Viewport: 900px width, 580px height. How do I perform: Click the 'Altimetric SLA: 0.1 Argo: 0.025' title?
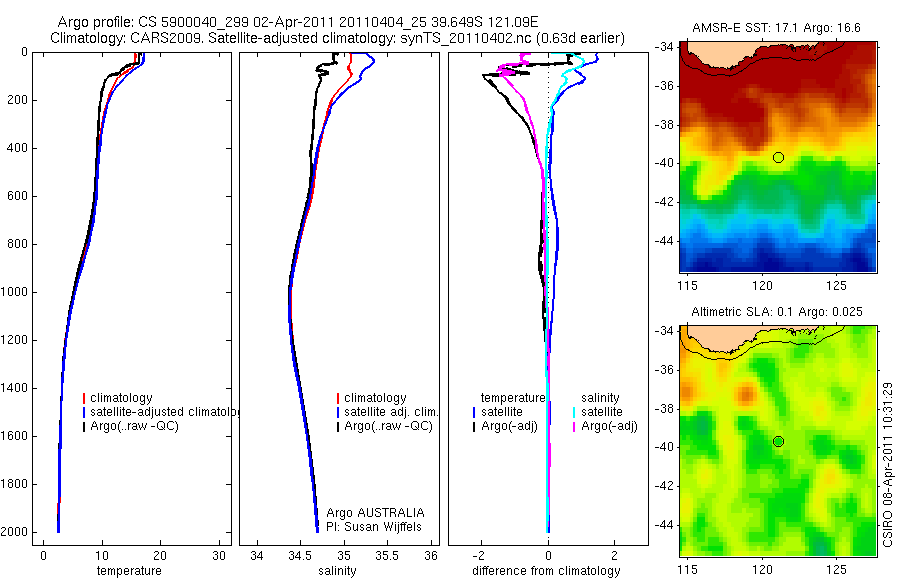(777, 312)
